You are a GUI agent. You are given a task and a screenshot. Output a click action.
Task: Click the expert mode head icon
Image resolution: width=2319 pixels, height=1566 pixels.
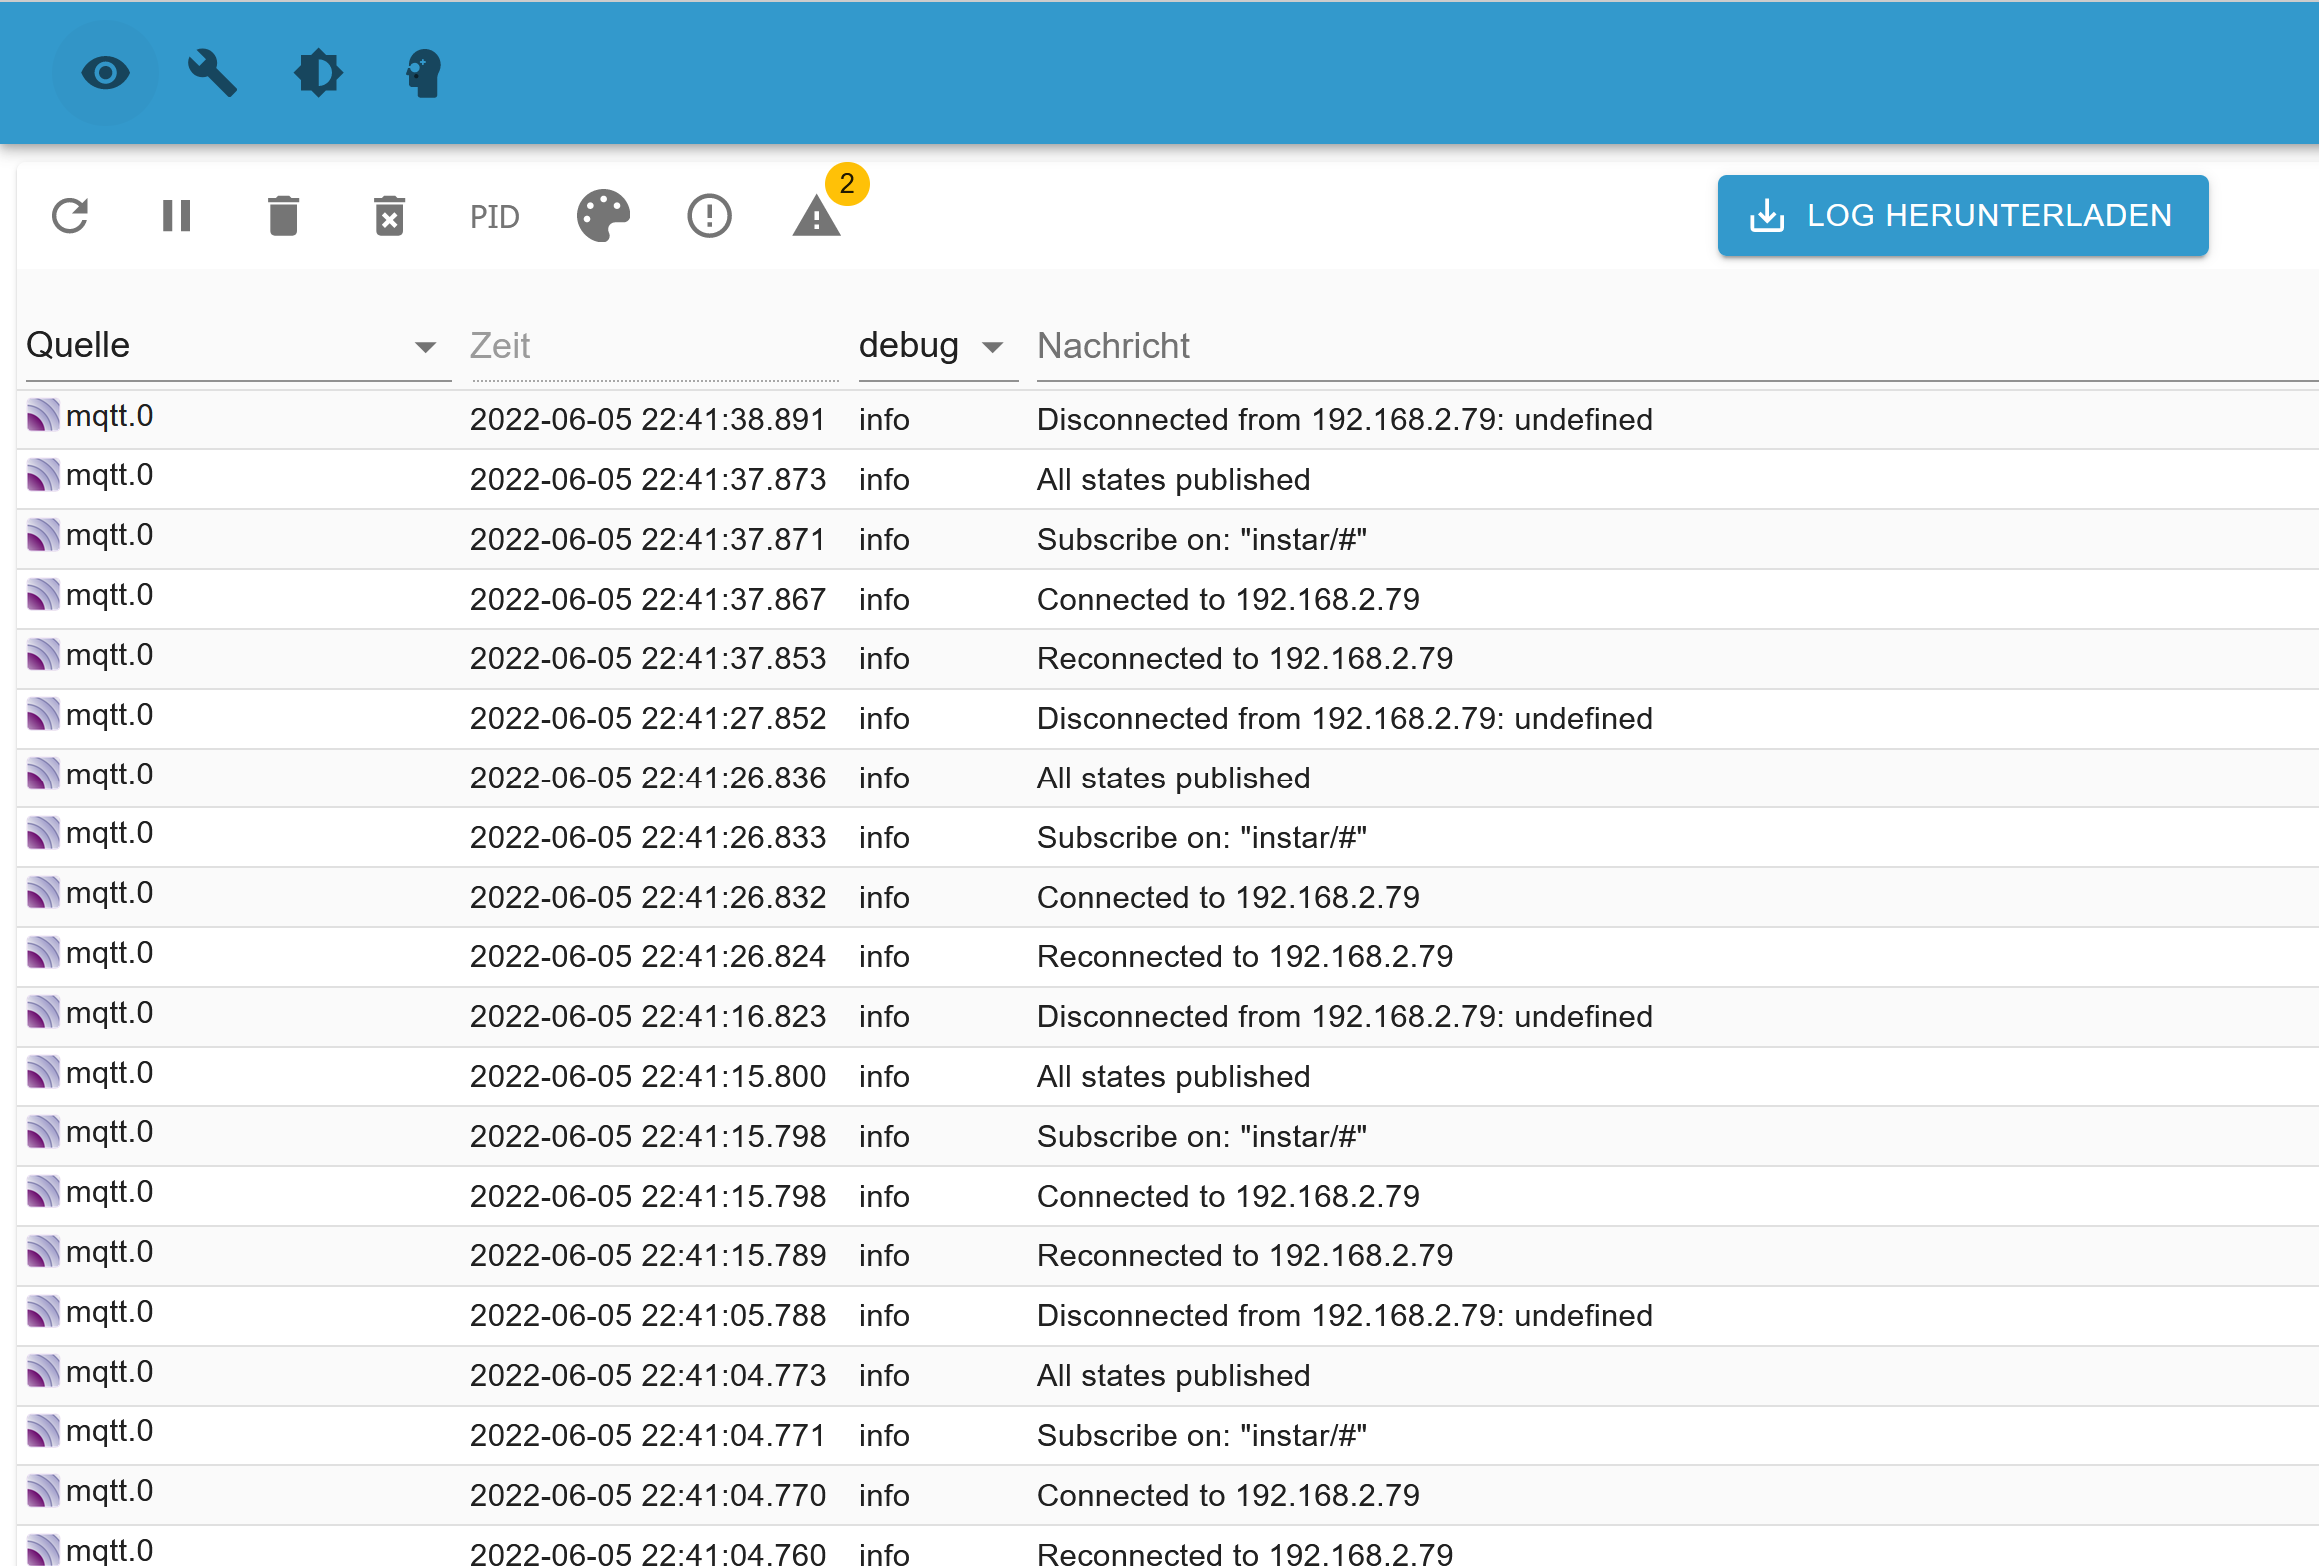click(424, 73)
